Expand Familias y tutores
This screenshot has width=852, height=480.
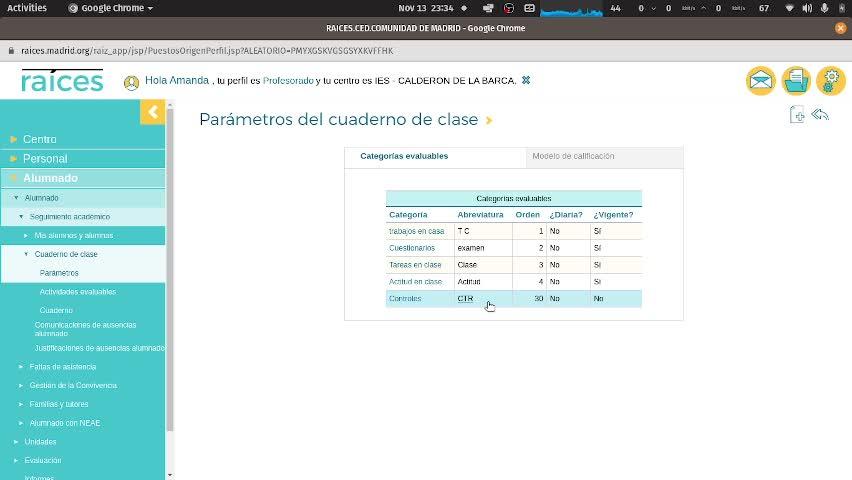[x=59, y=404]
